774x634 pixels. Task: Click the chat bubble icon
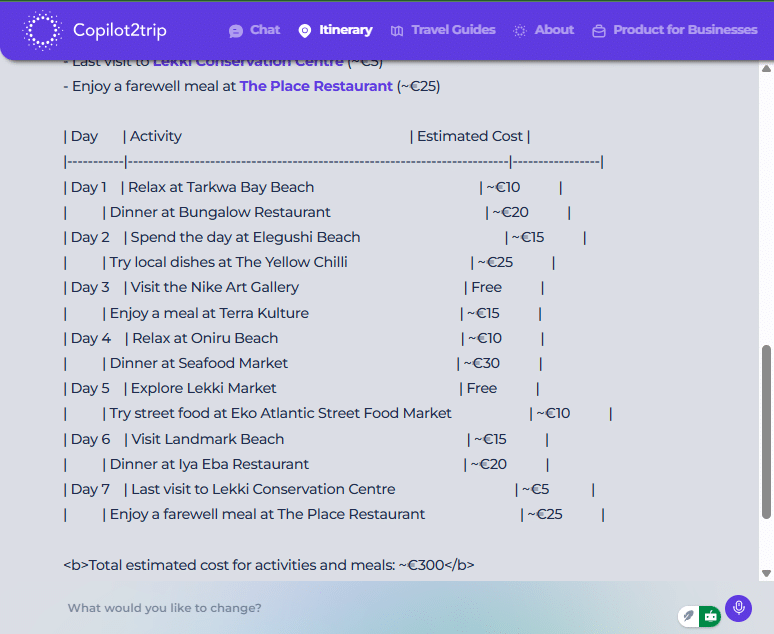point(236,31)
